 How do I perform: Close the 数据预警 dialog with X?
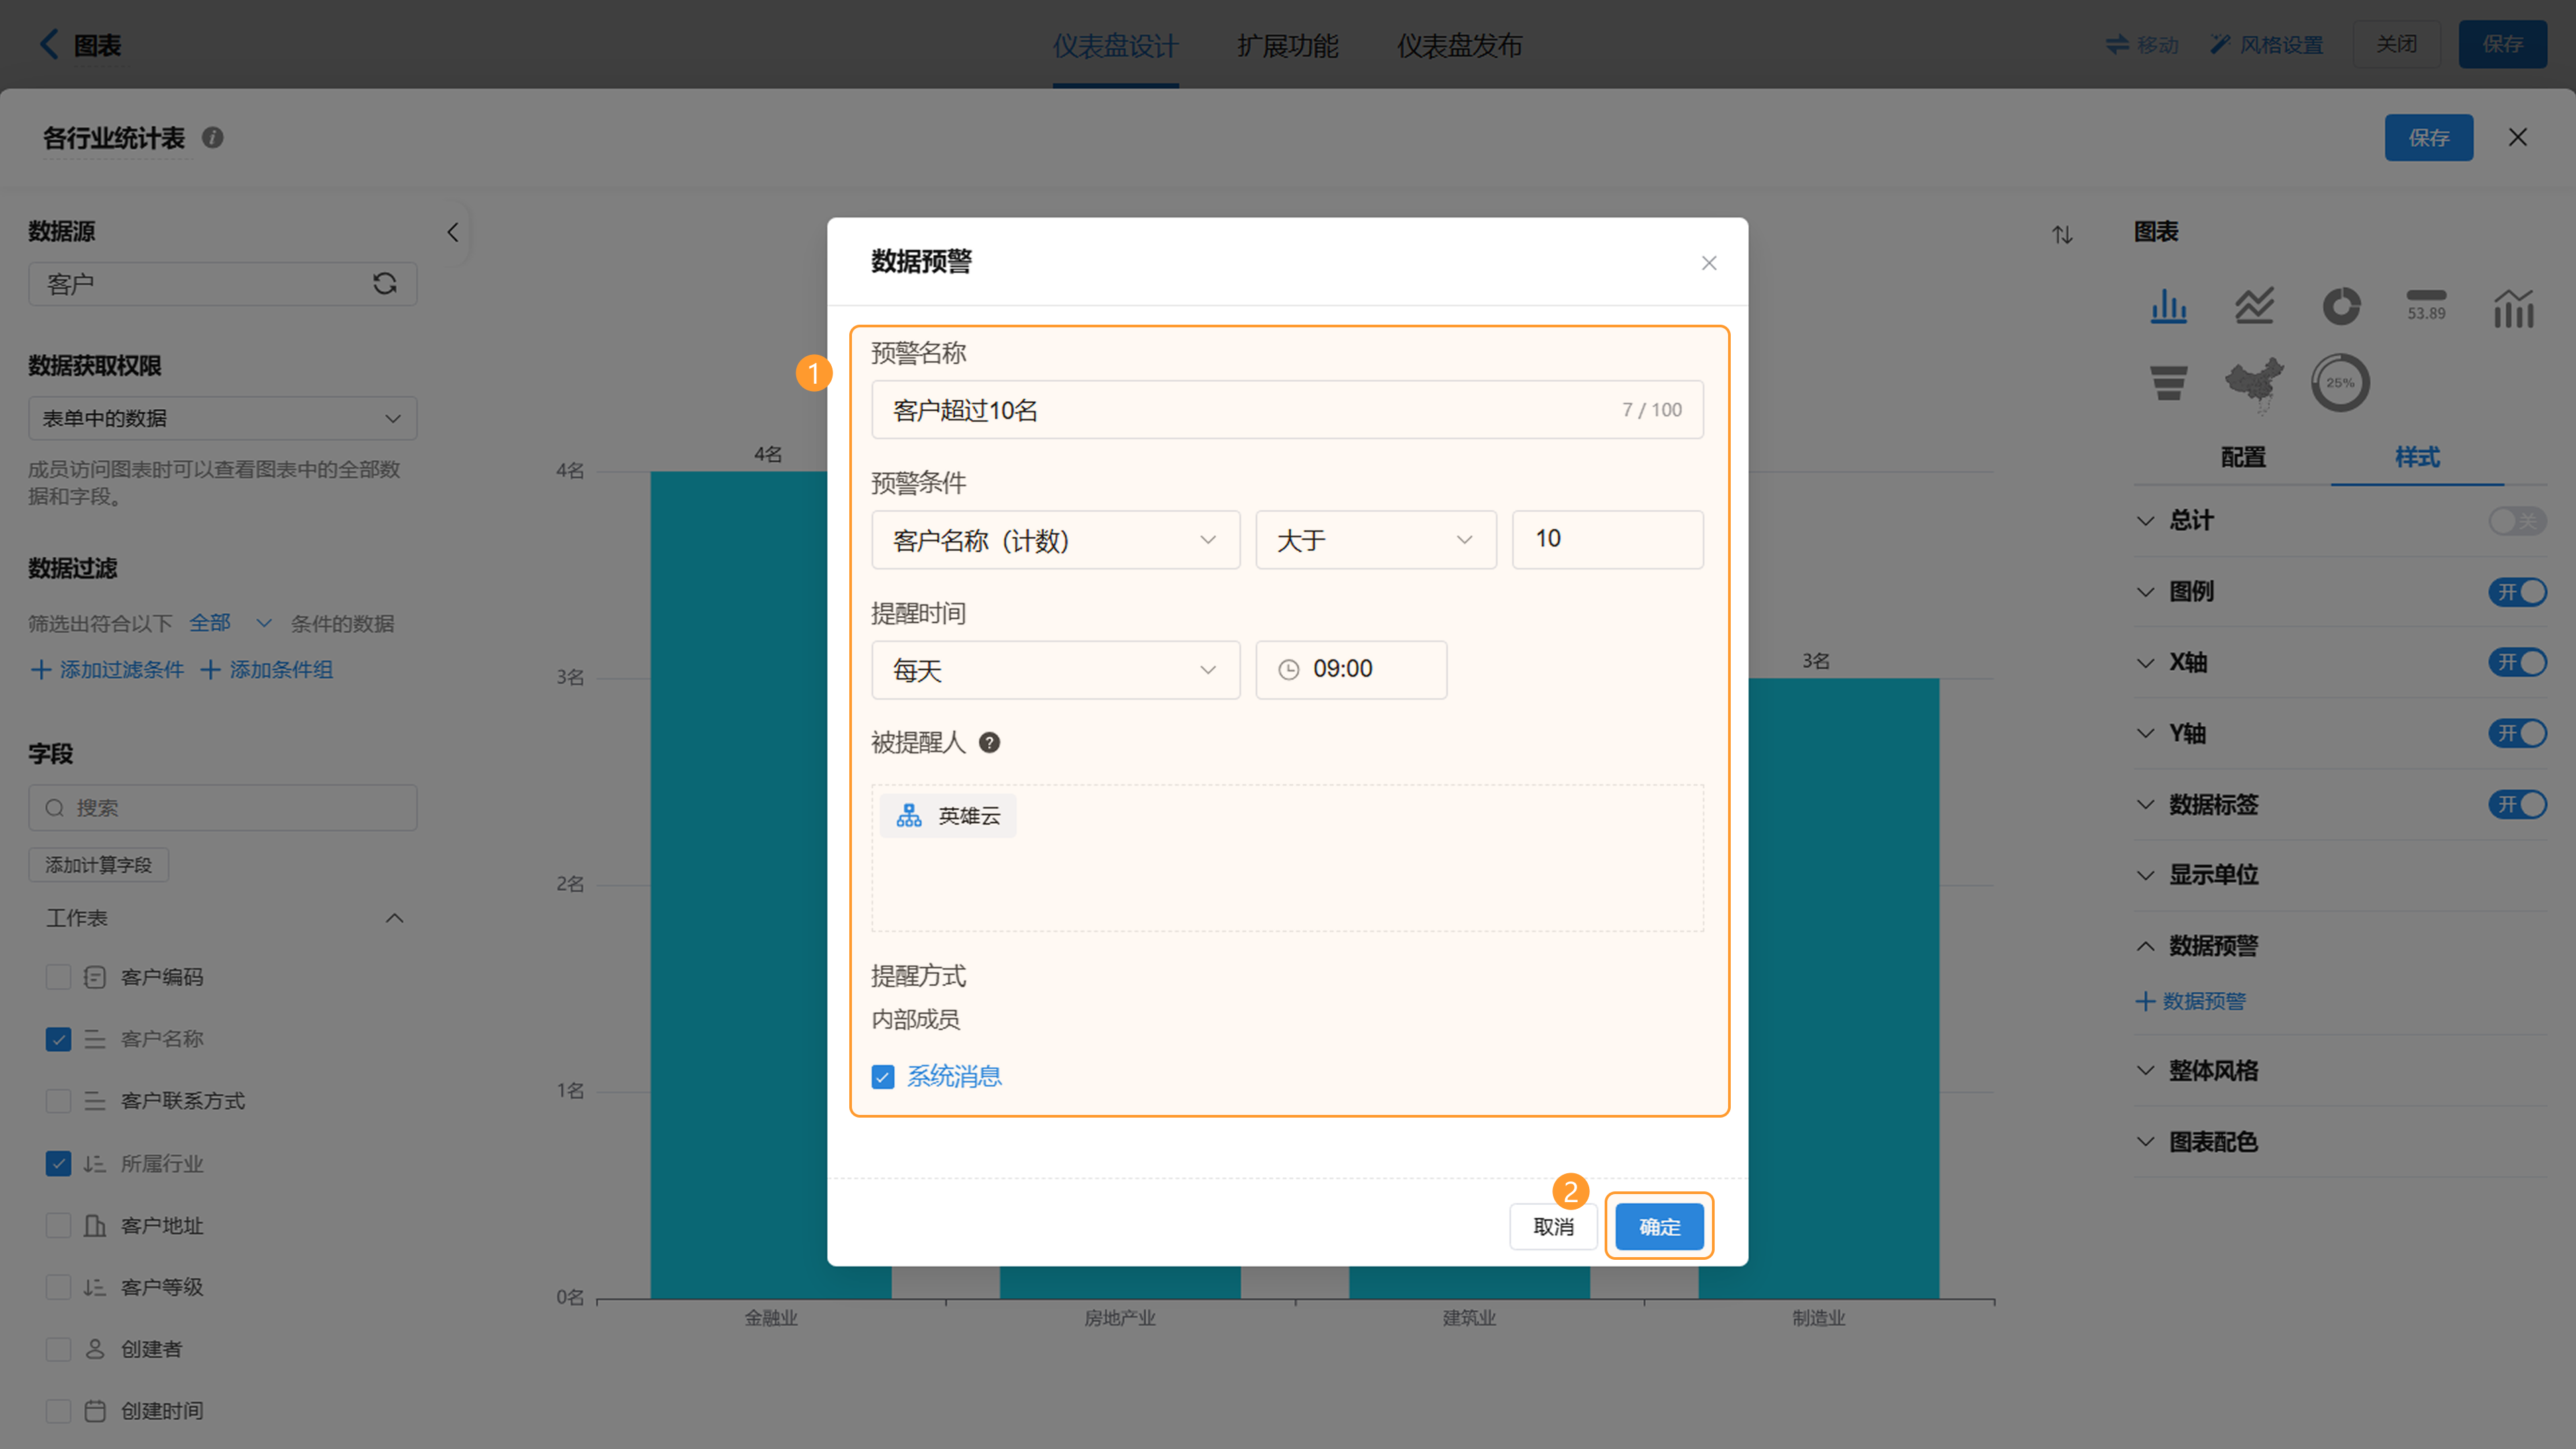pos(1709,263)
